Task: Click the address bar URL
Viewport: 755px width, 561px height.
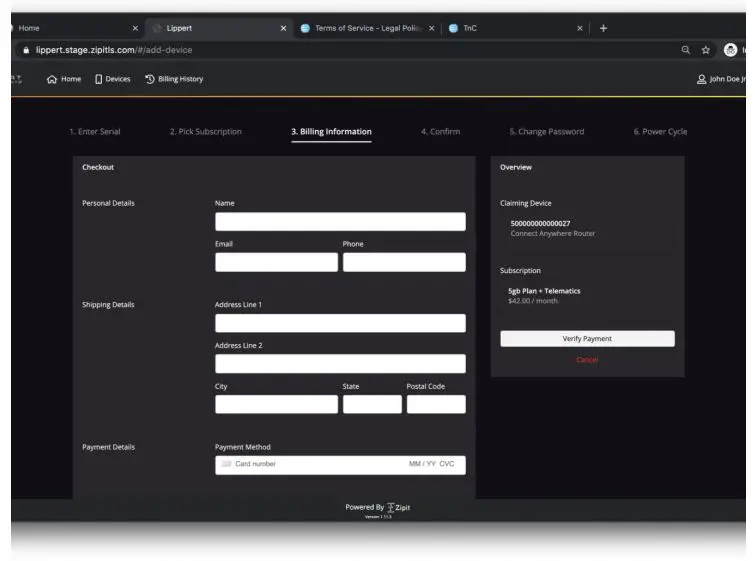Action: pos(114,50)
